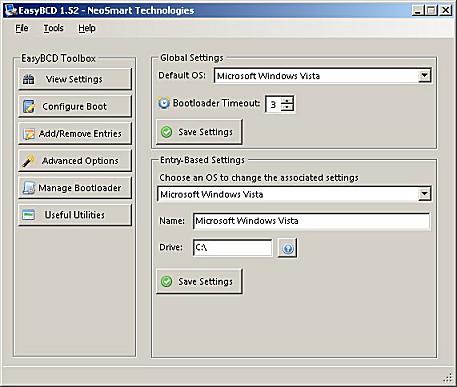Open the Add/Remove Entries page
The width and height of the screenshot is (457, 387).
coord(75,134)
